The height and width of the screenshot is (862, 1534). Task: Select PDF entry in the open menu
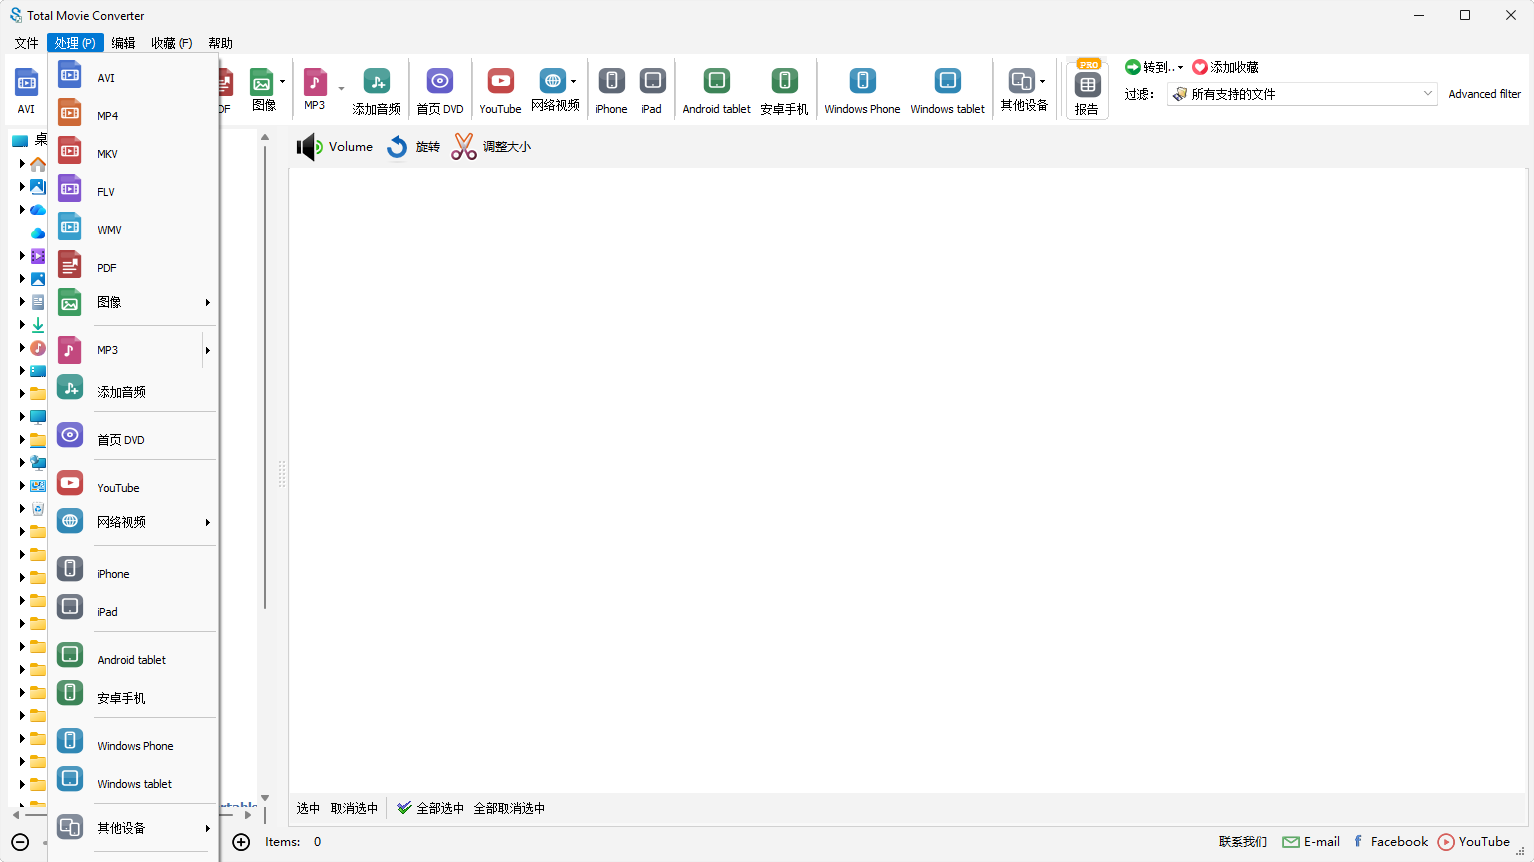click(x=133, y=267)
